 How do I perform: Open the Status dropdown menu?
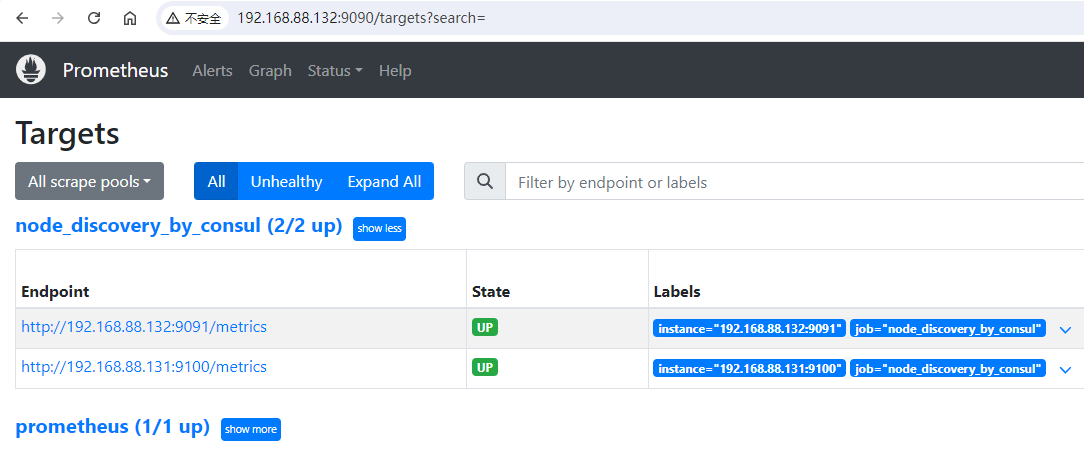point(334,71)
